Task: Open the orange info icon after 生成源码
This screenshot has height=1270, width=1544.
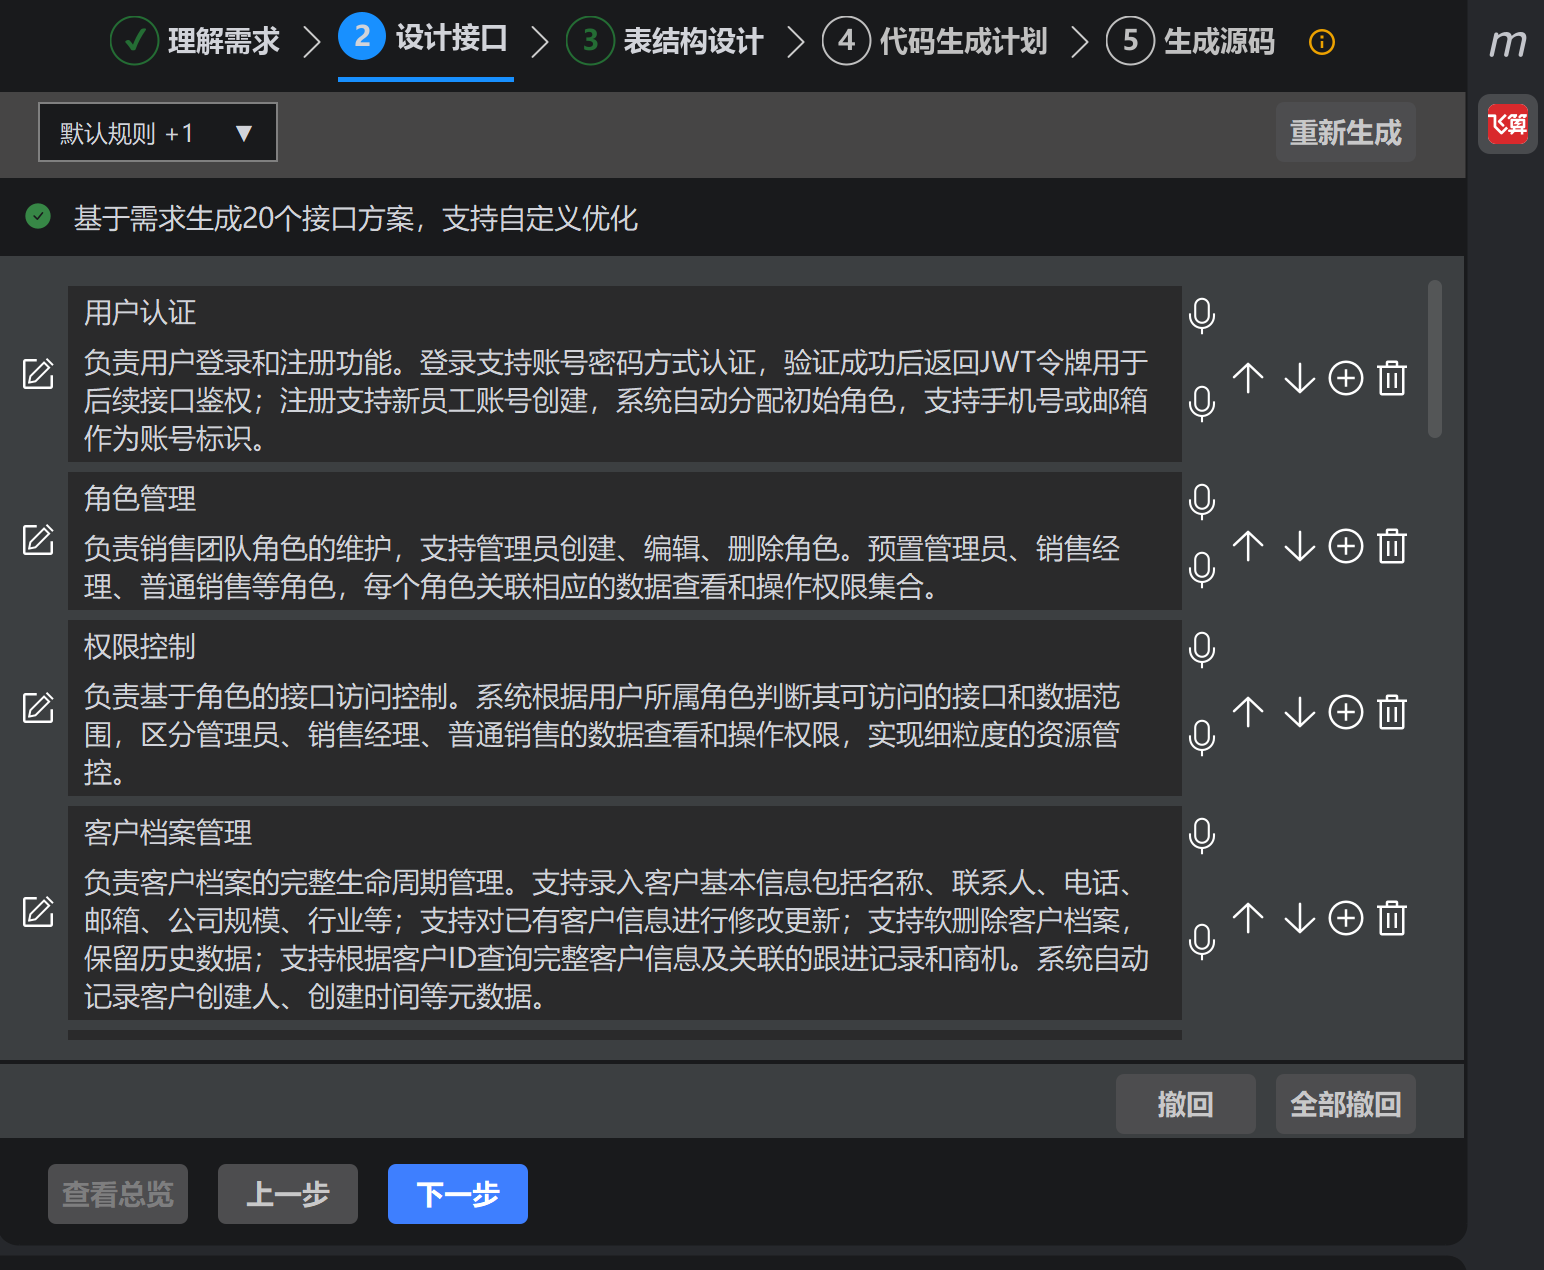Action: click(1322, 42)
